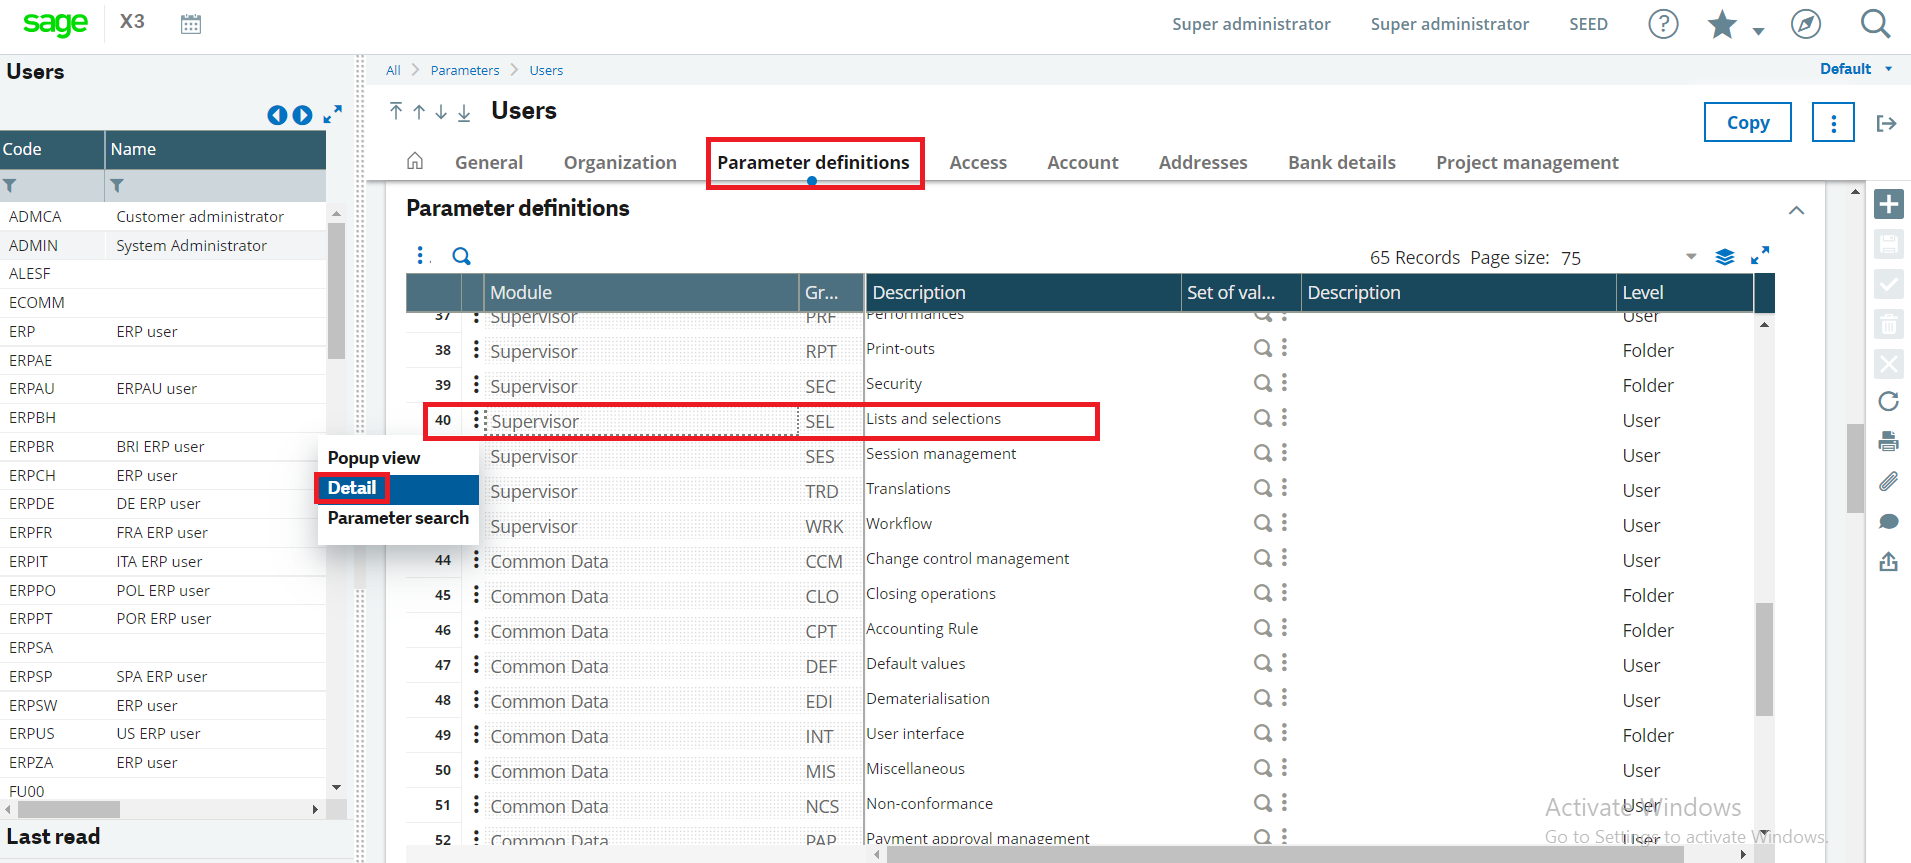Maximize the parameter definitions grid

(1760, 256)
